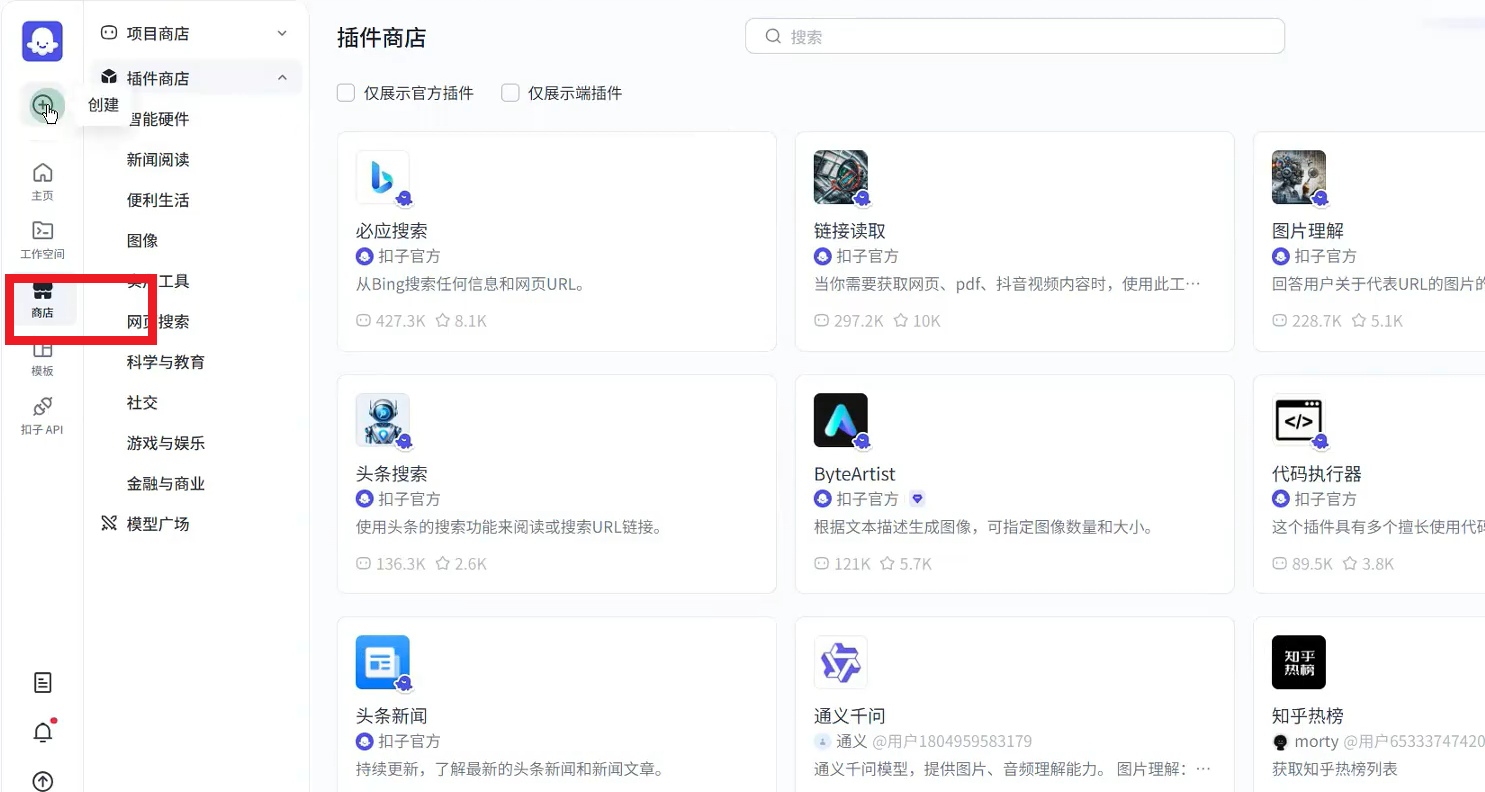Viewport: 1485px width, 792px height.
Task: Click description 从Bing搜索任何信息和网页URL。
Action: point(470,284)
